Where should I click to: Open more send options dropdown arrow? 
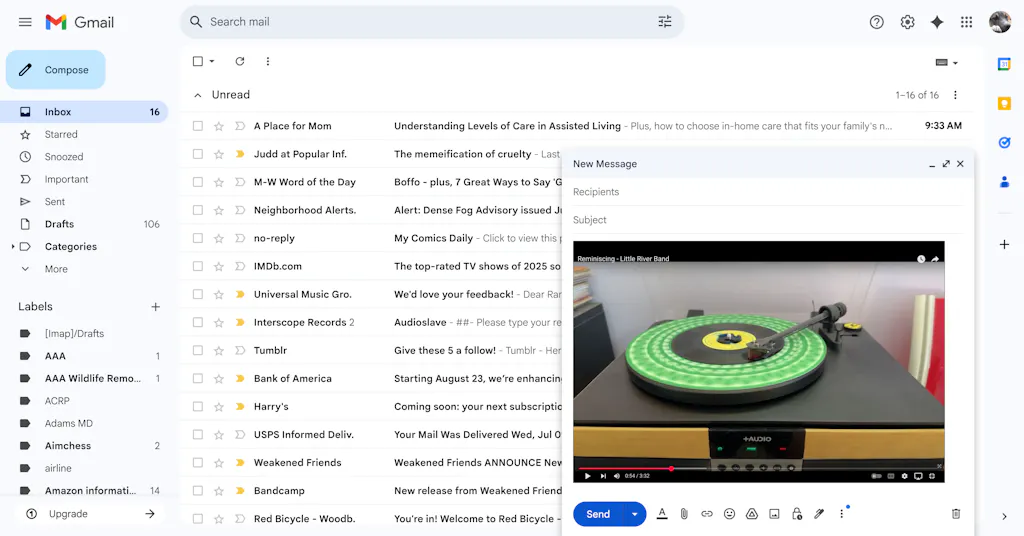click(634, 514)
